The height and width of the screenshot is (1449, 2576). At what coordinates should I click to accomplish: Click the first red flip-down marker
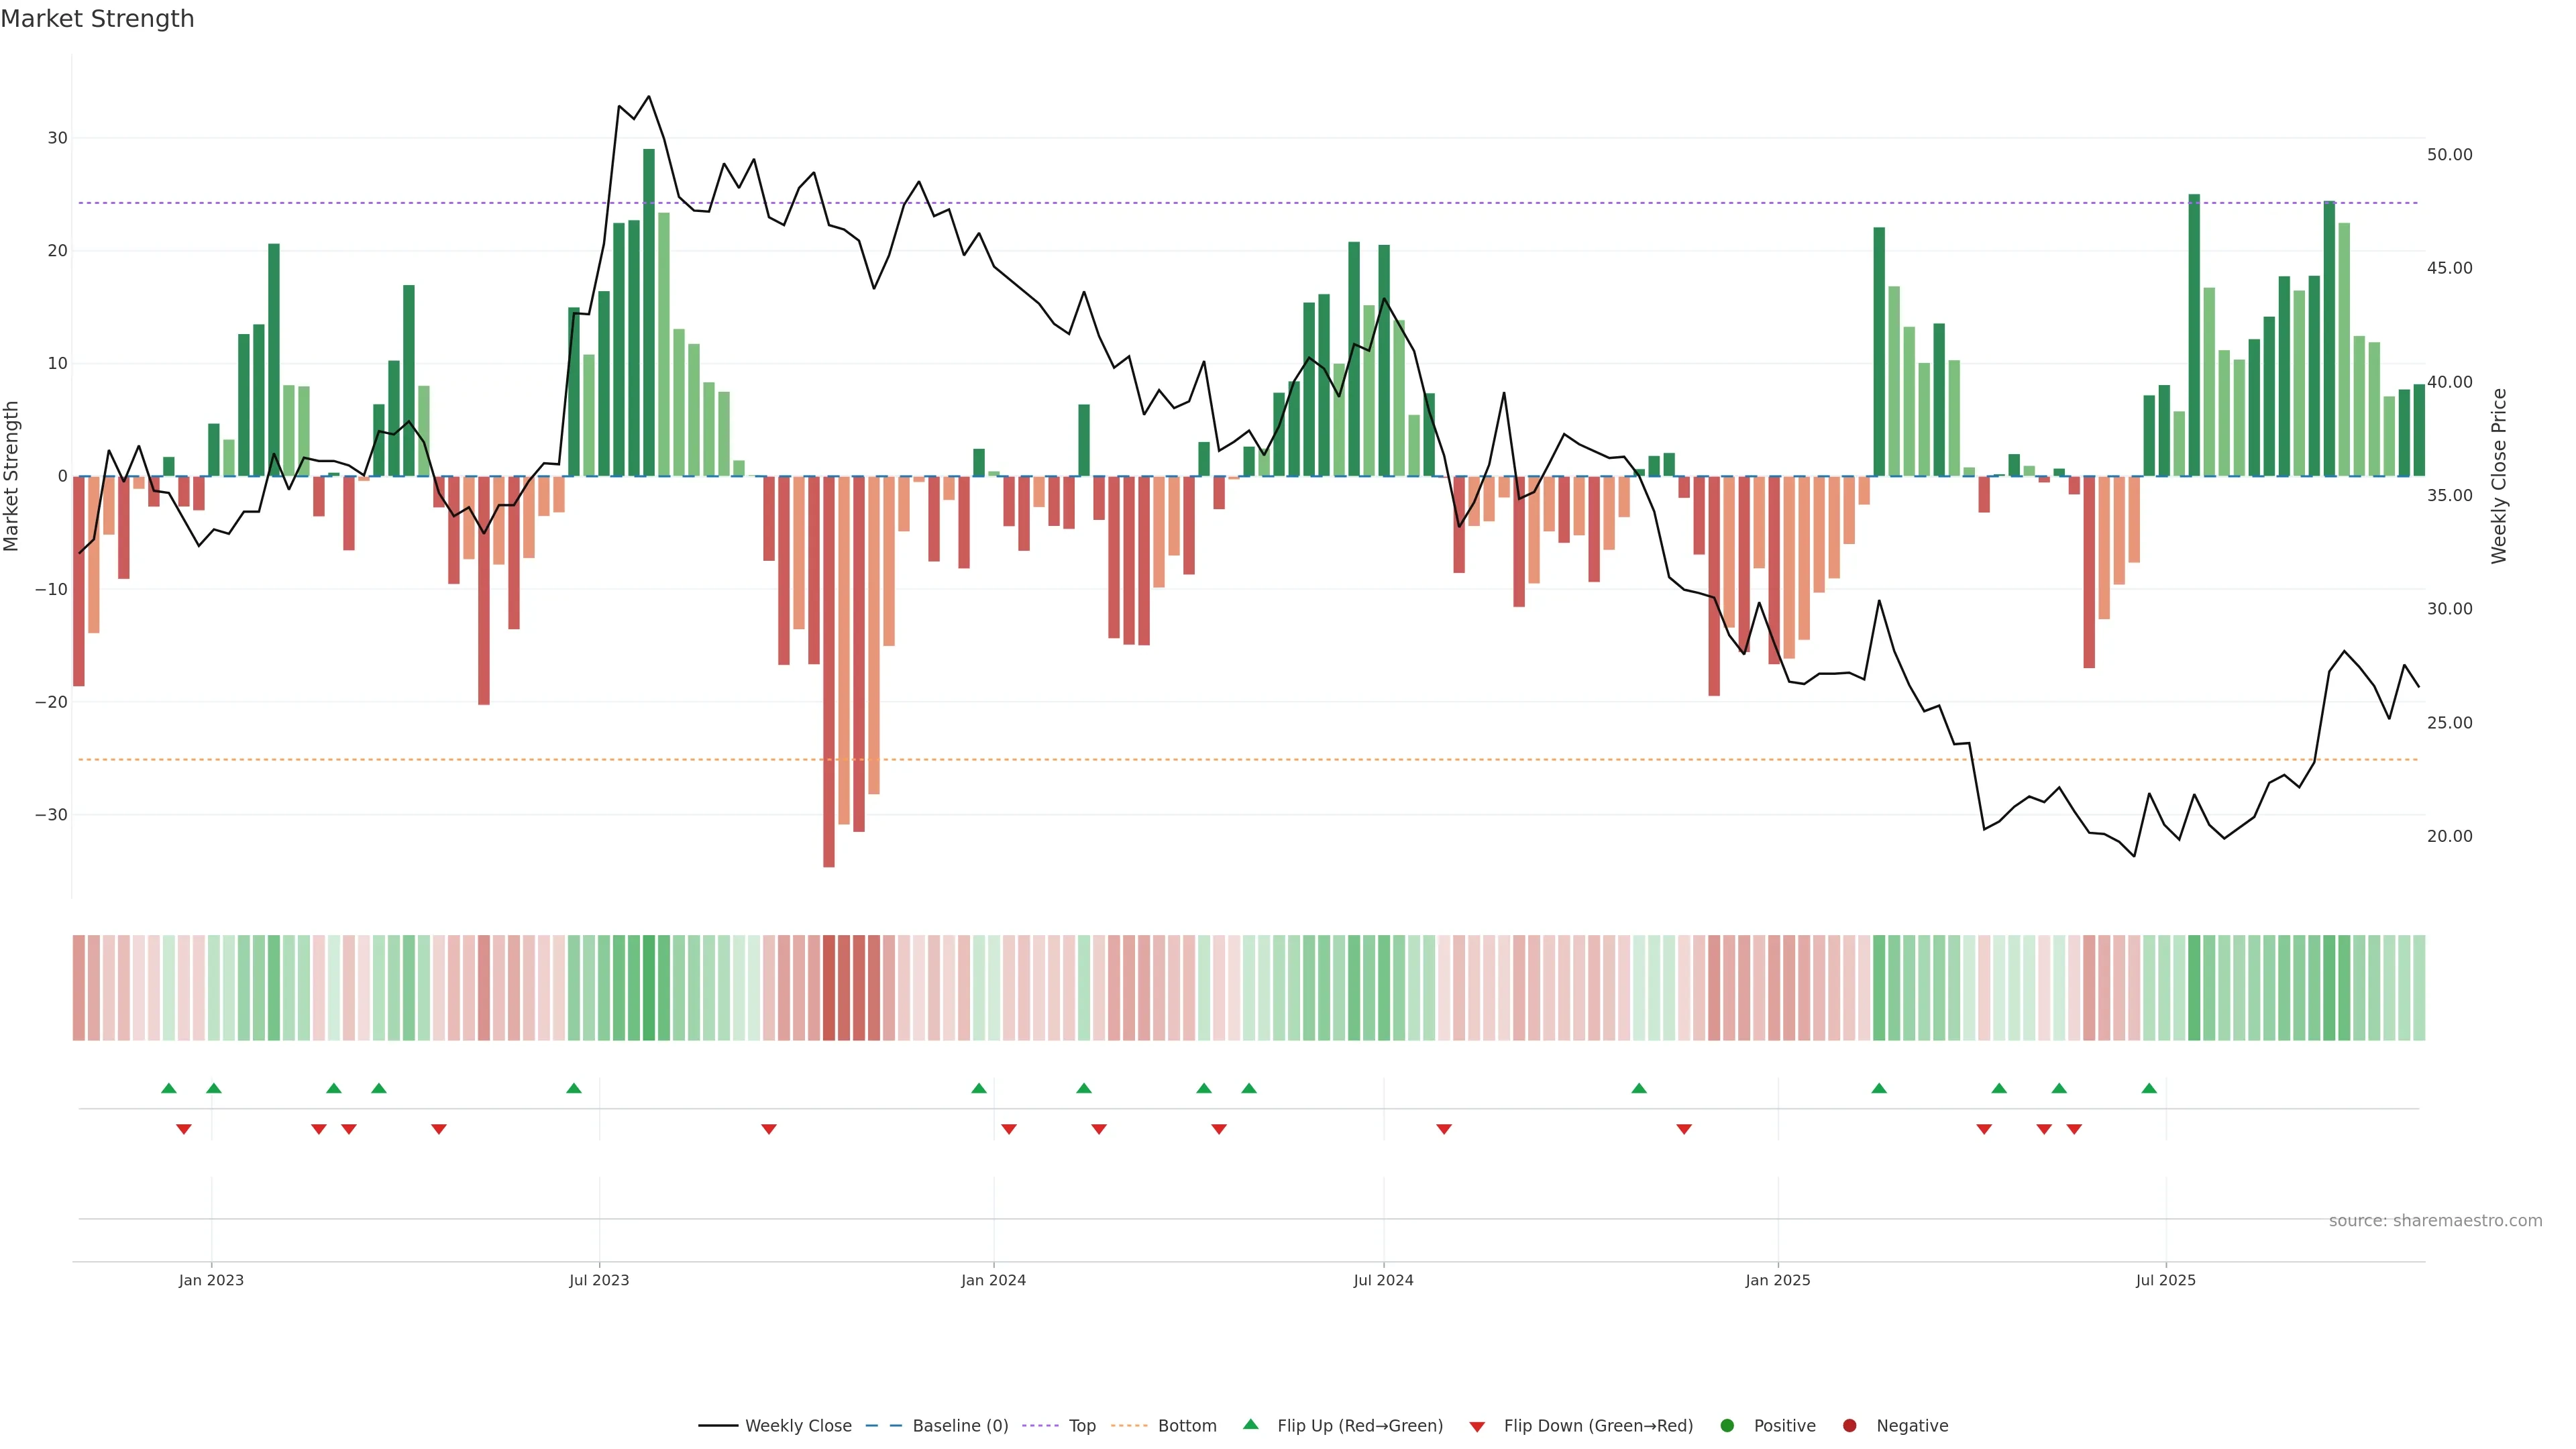[184, 1129]
